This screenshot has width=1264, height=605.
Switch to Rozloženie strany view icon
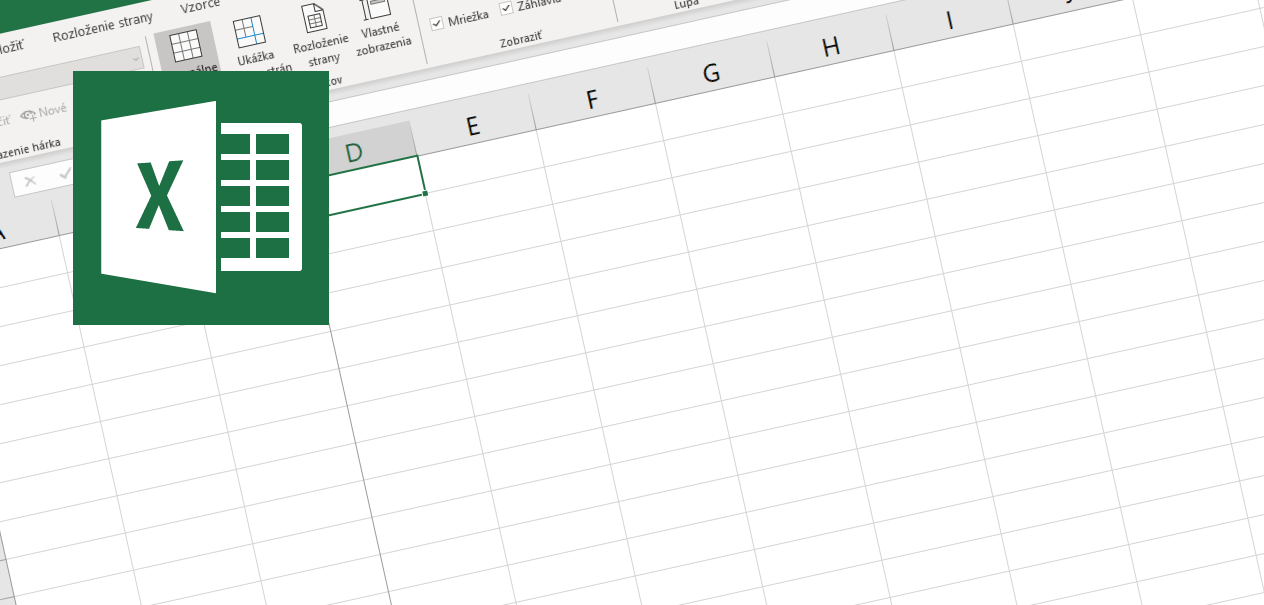[314, 24]
